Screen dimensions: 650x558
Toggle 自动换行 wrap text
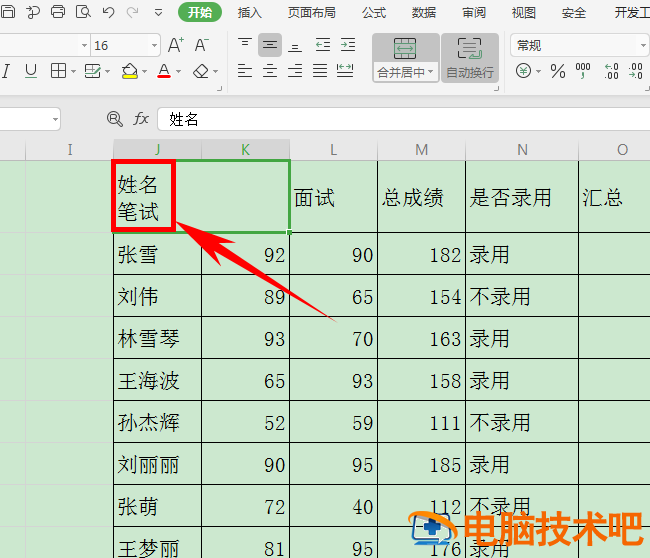coord(470,58)
